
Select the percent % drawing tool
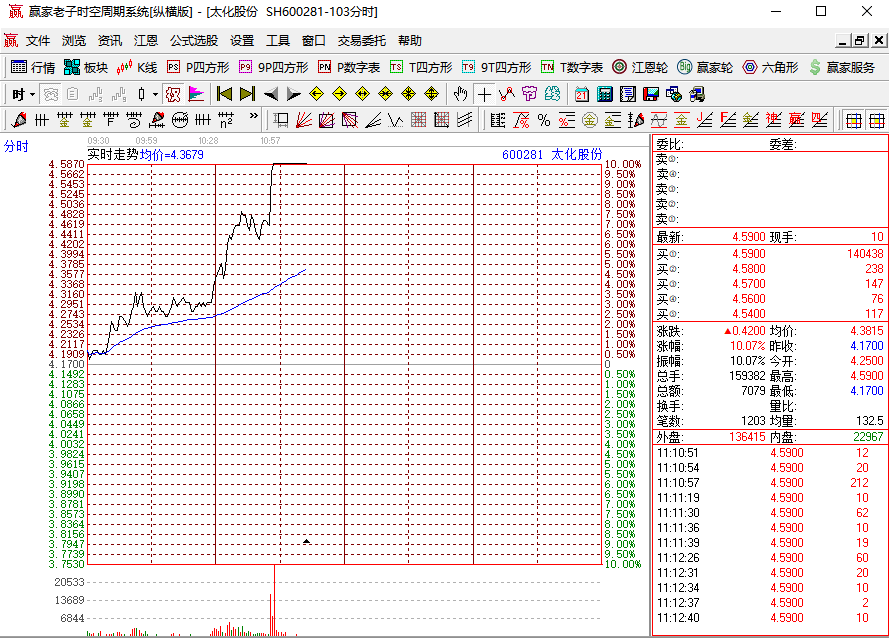[x=544, y=120]
